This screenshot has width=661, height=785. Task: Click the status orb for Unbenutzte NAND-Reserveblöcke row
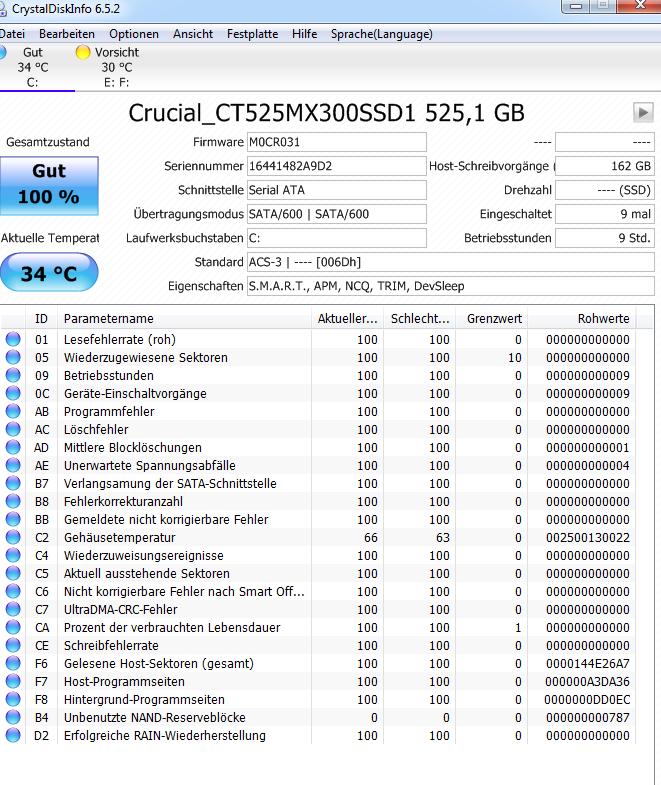click(x=13, y=717)
